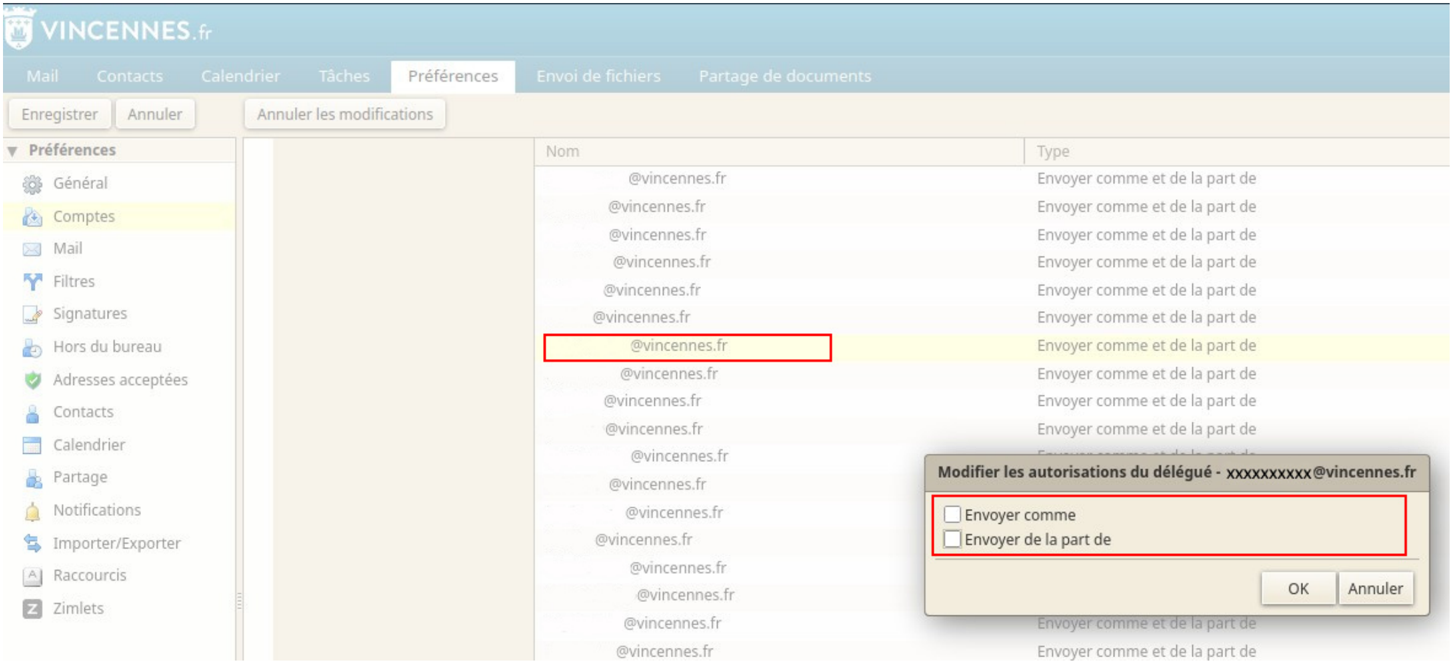This screenshot has width=1451, height=662.
Task: Select Zimlets in preferences tree
Action: pyautogui.click(x=78, y=608)
